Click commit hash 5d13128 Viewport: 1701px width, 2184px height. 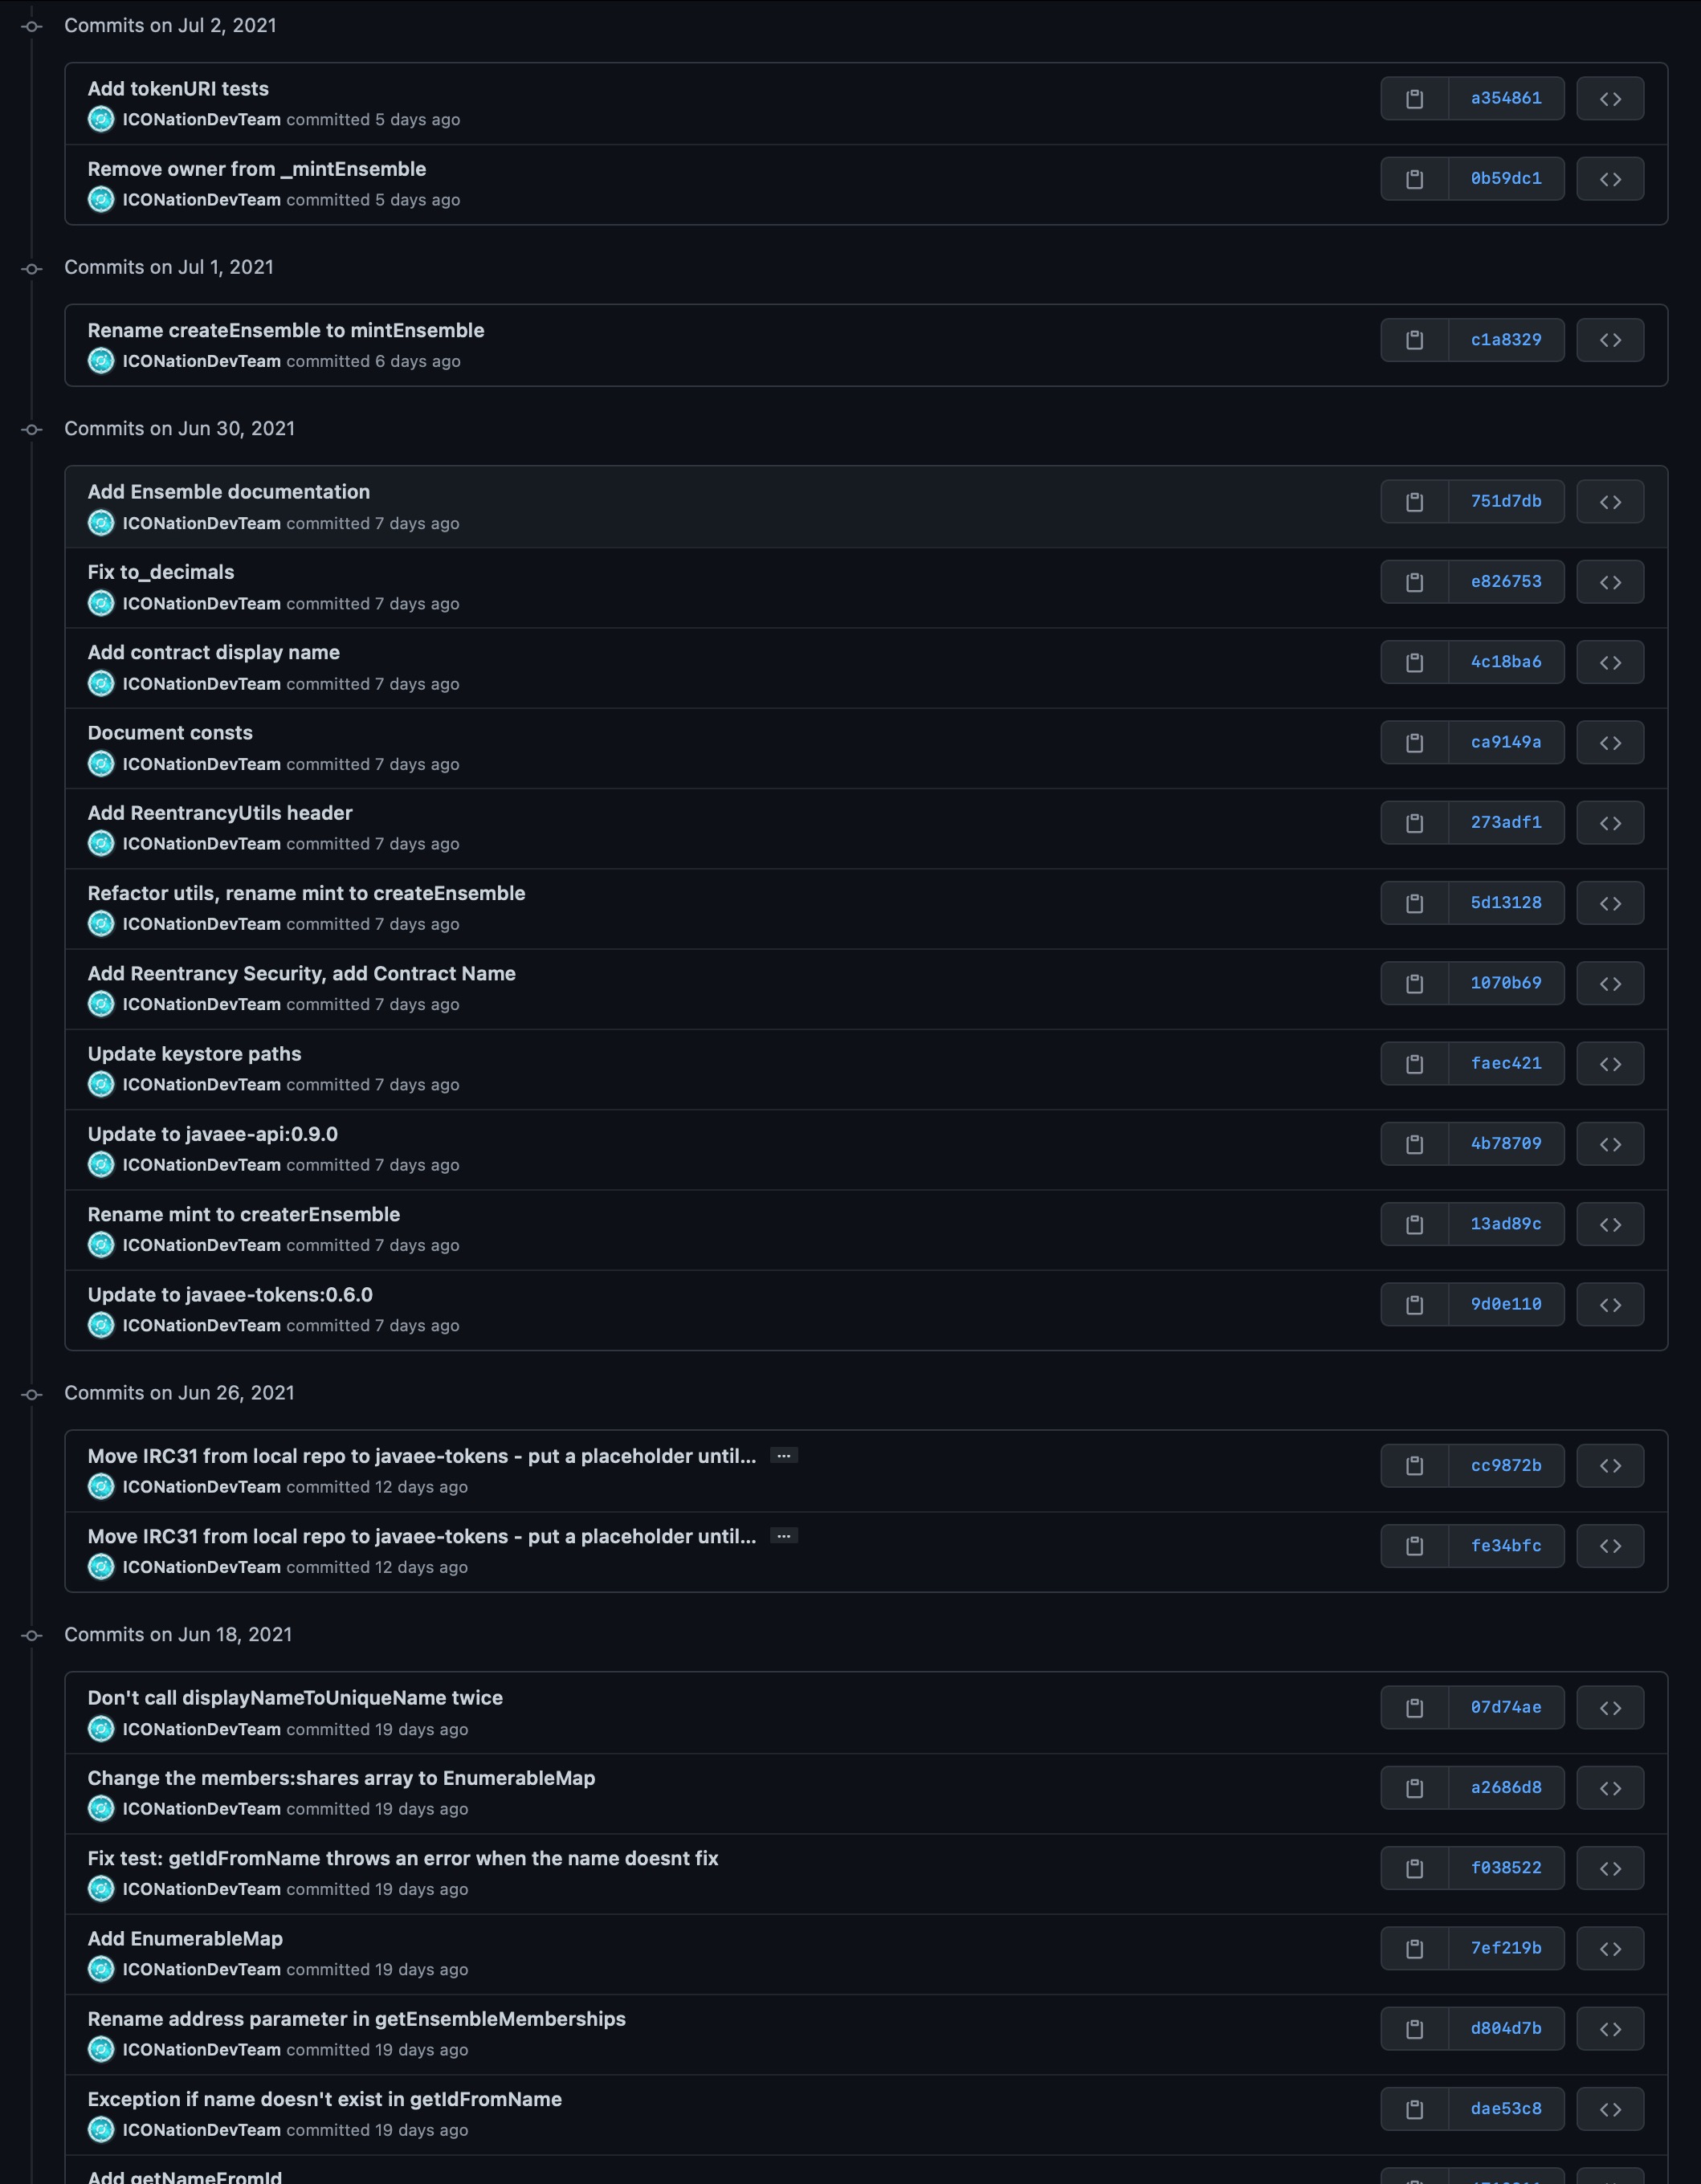point(1505,903)
